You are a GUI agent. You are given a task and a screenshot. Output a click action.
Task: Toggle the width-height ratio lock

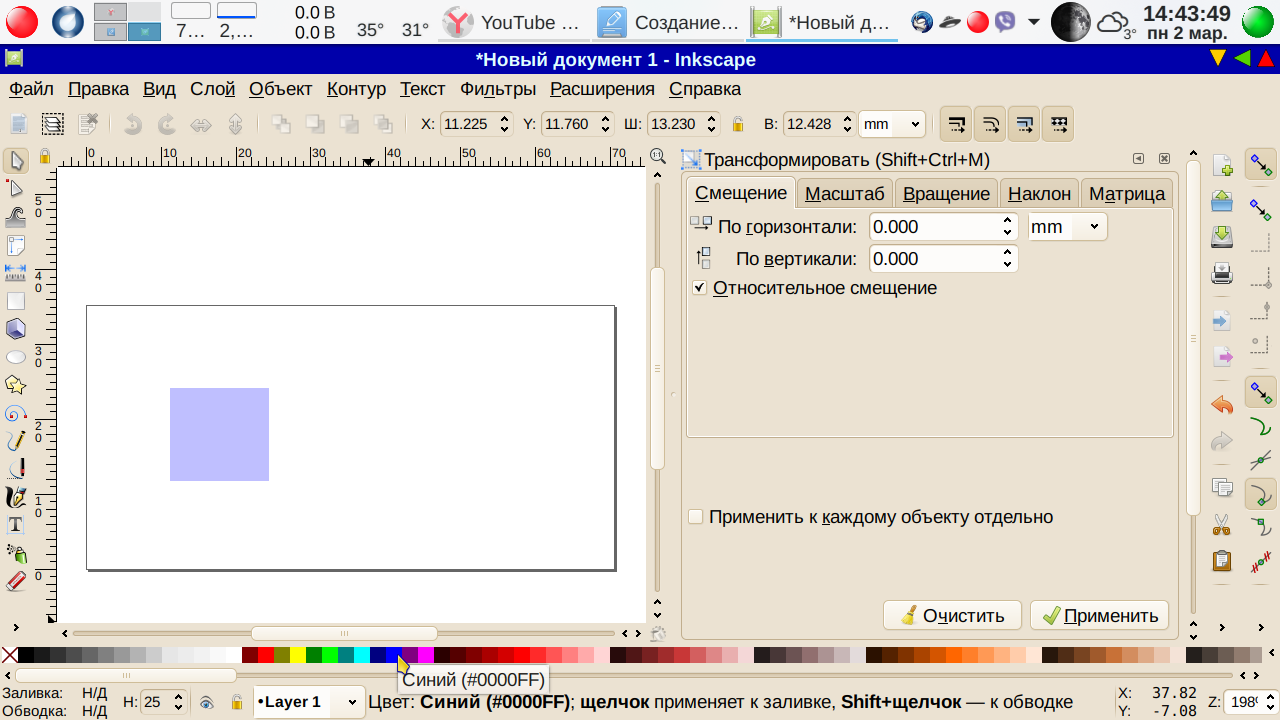click(738, 124)
